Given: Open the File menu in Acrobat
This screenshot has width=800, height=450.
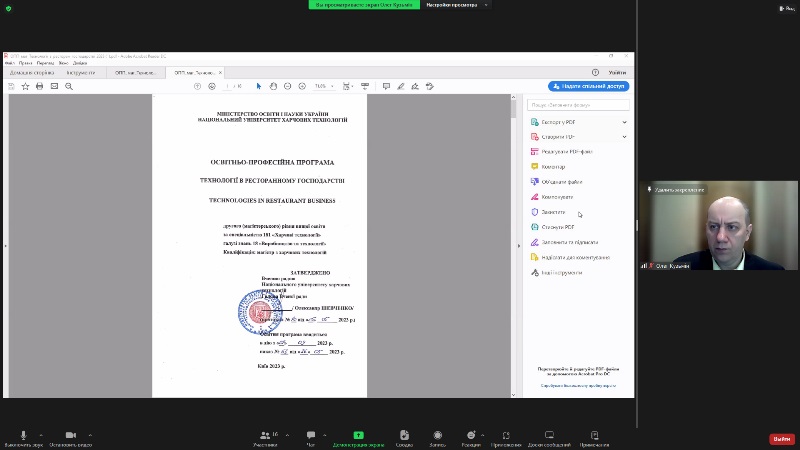Looking at the screenshot, I should [x=9, y=63].
